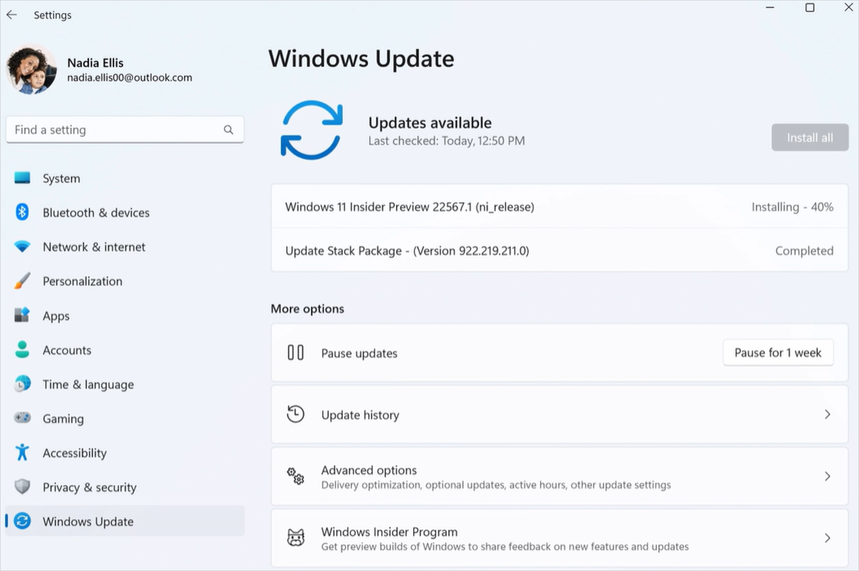Click the Personalization paintbrush icon
The image size is (859, 571).
[x=22, y=281]
